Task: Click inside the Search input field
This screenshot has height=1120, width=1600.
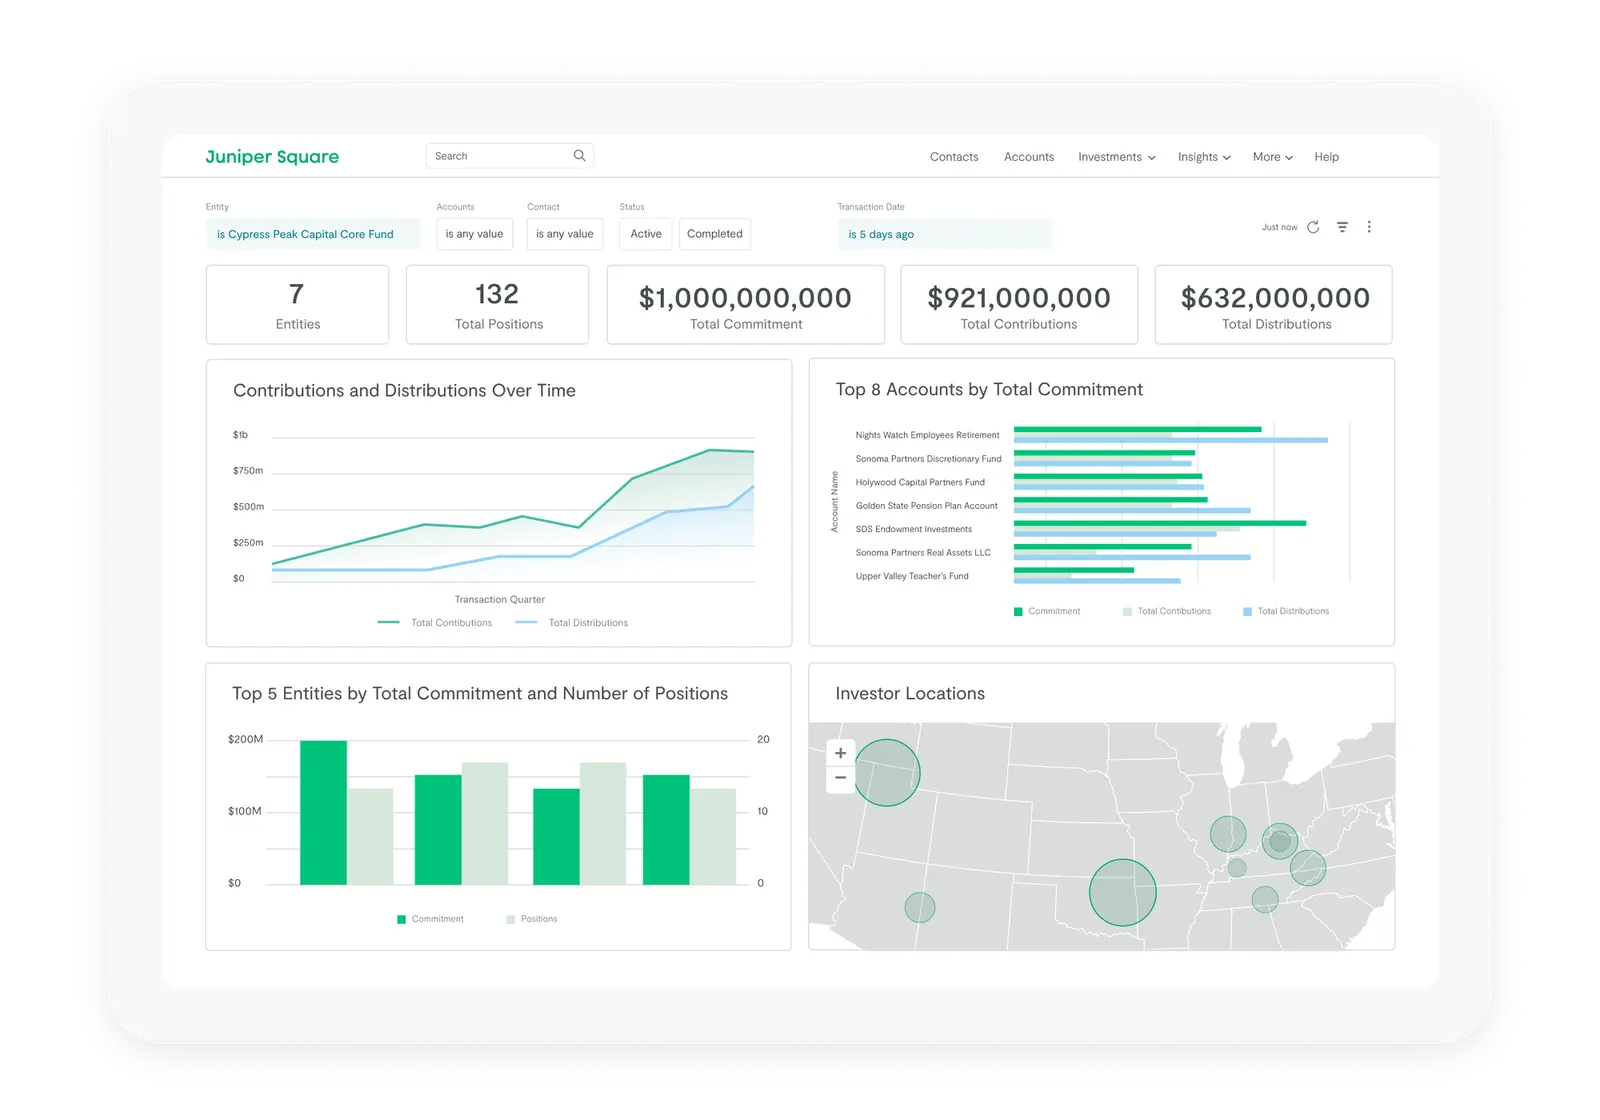Action: pyautogui.click(x=495, y=155)
